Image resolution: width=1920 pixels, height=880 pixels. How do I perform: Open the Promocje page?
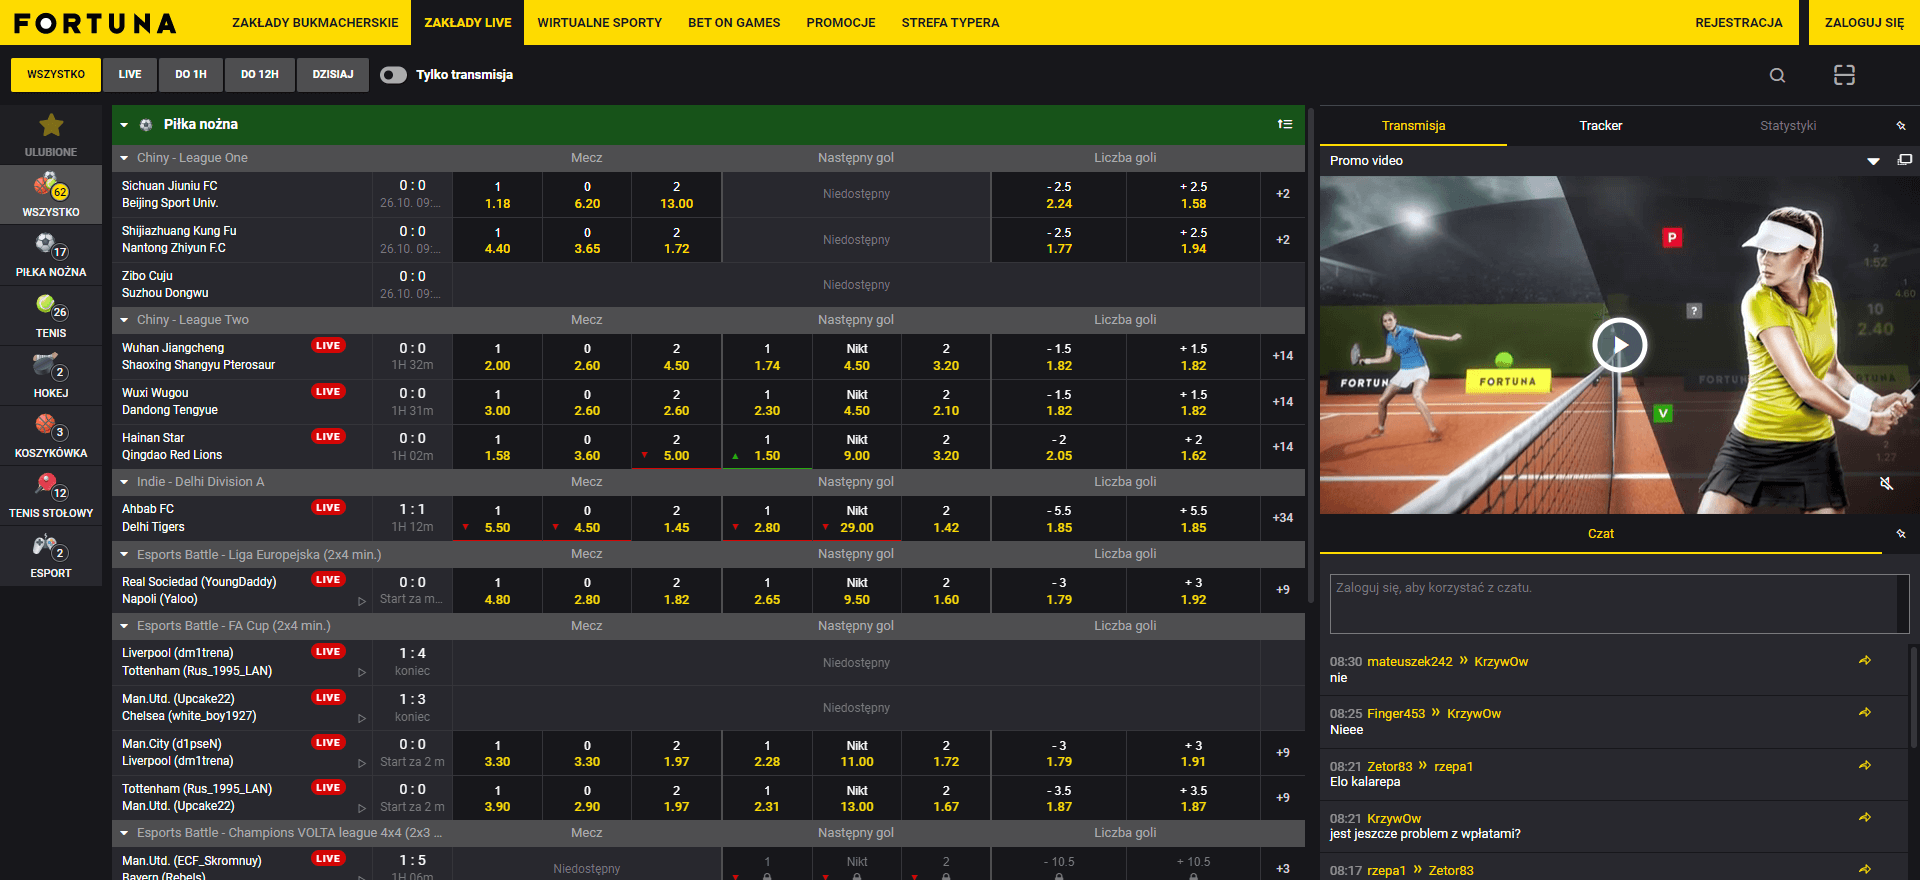[x=841, y=23]
